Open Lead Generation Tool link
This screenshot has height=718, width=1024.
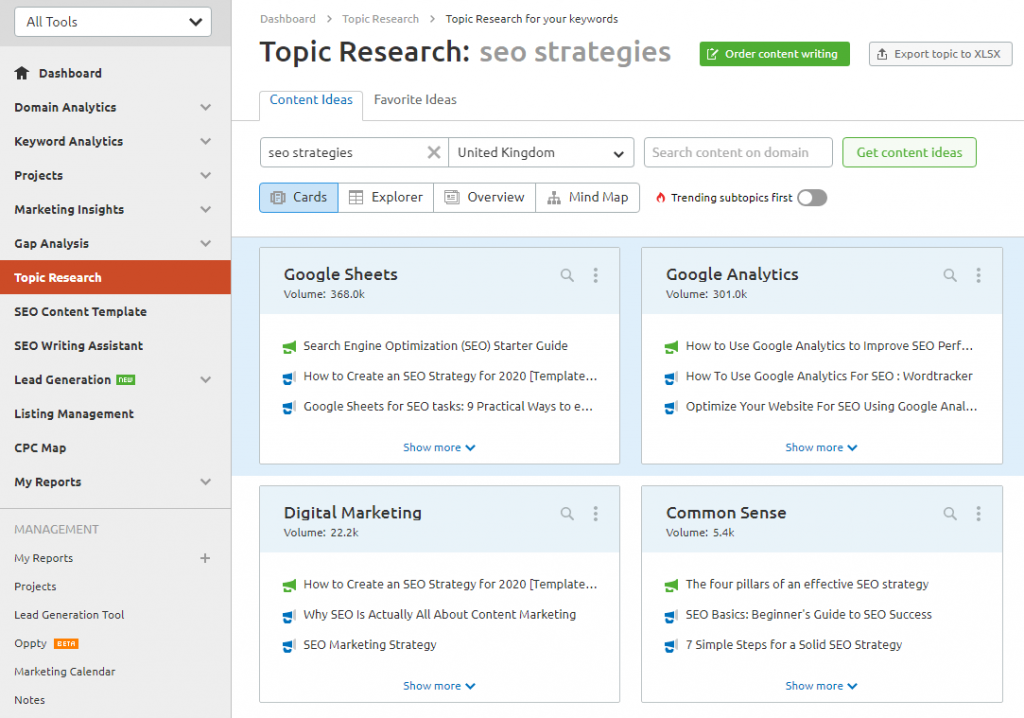(x=69, y=615)
